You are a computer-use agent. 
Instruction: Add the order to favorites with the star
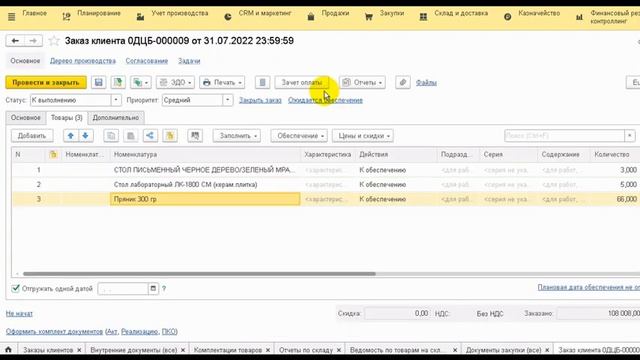click(54, 41)
